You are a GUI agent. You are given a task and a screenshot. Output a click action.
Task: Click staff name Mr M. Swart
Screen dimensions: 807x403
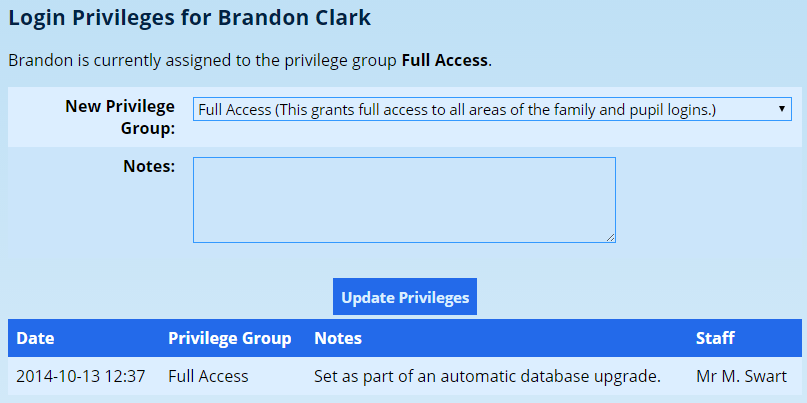point(741,376)
